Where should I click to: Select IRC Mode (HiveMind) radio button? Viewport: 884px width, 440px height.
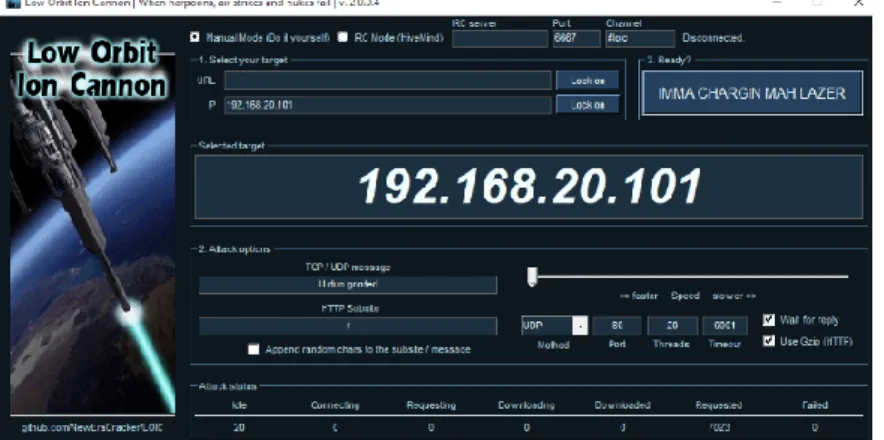342,37
